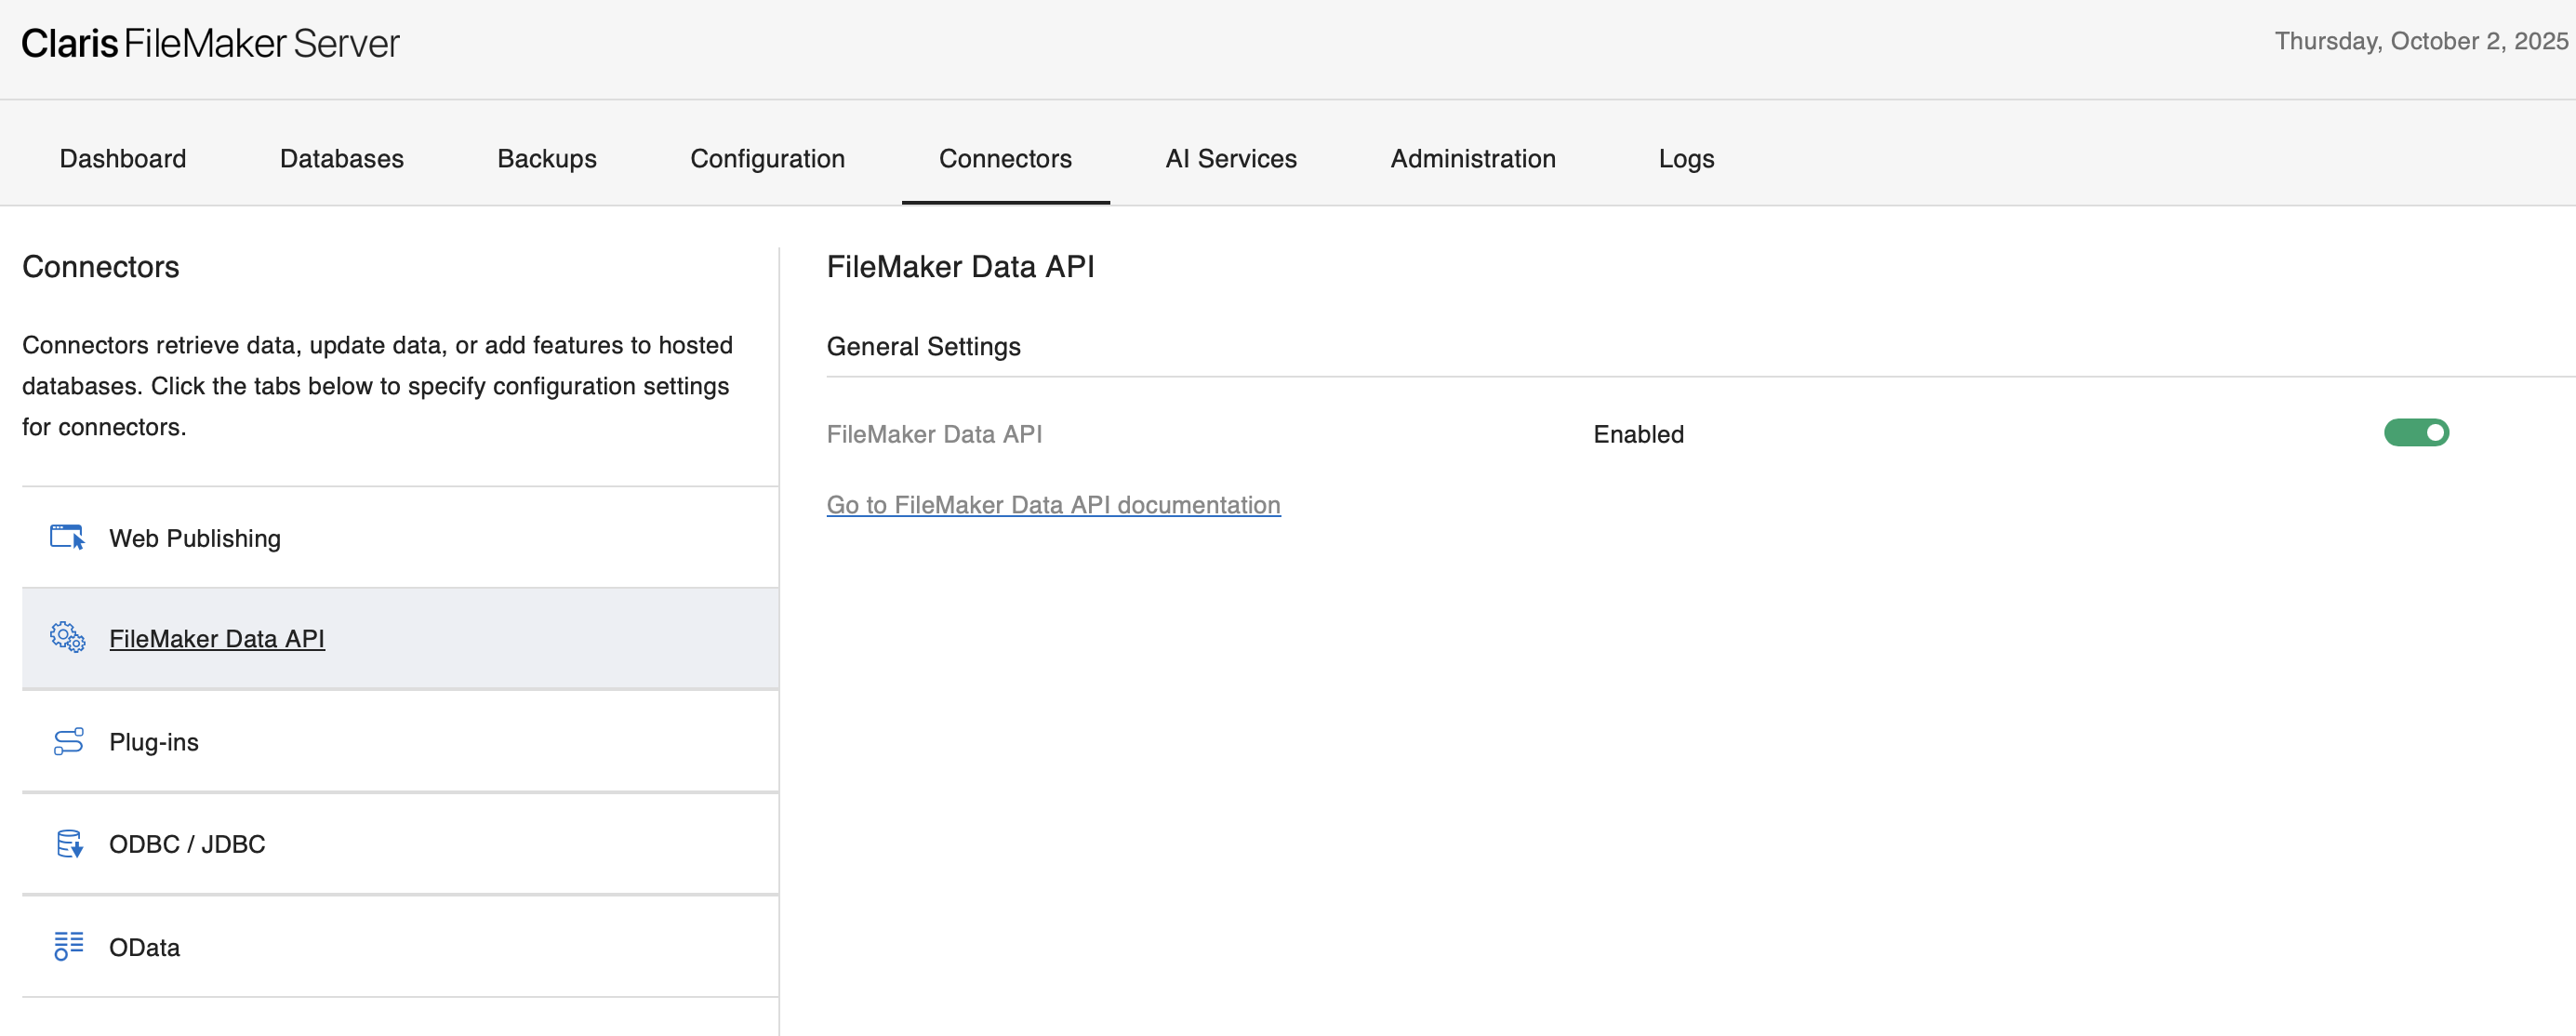The width and height of the screenshot is (2576, 1036).
Task: Open the Databases tab
Action: click(341, 158)
